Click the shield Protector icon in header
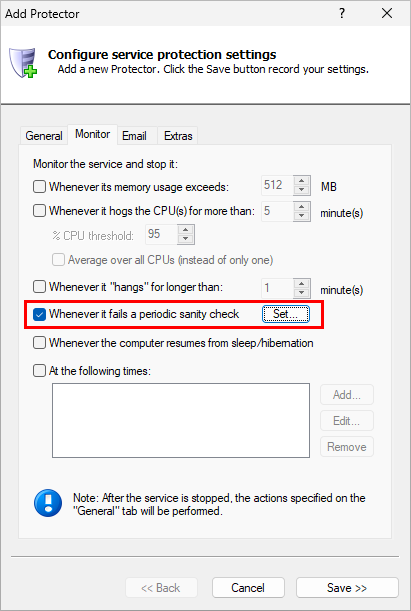 click(23, 62)
